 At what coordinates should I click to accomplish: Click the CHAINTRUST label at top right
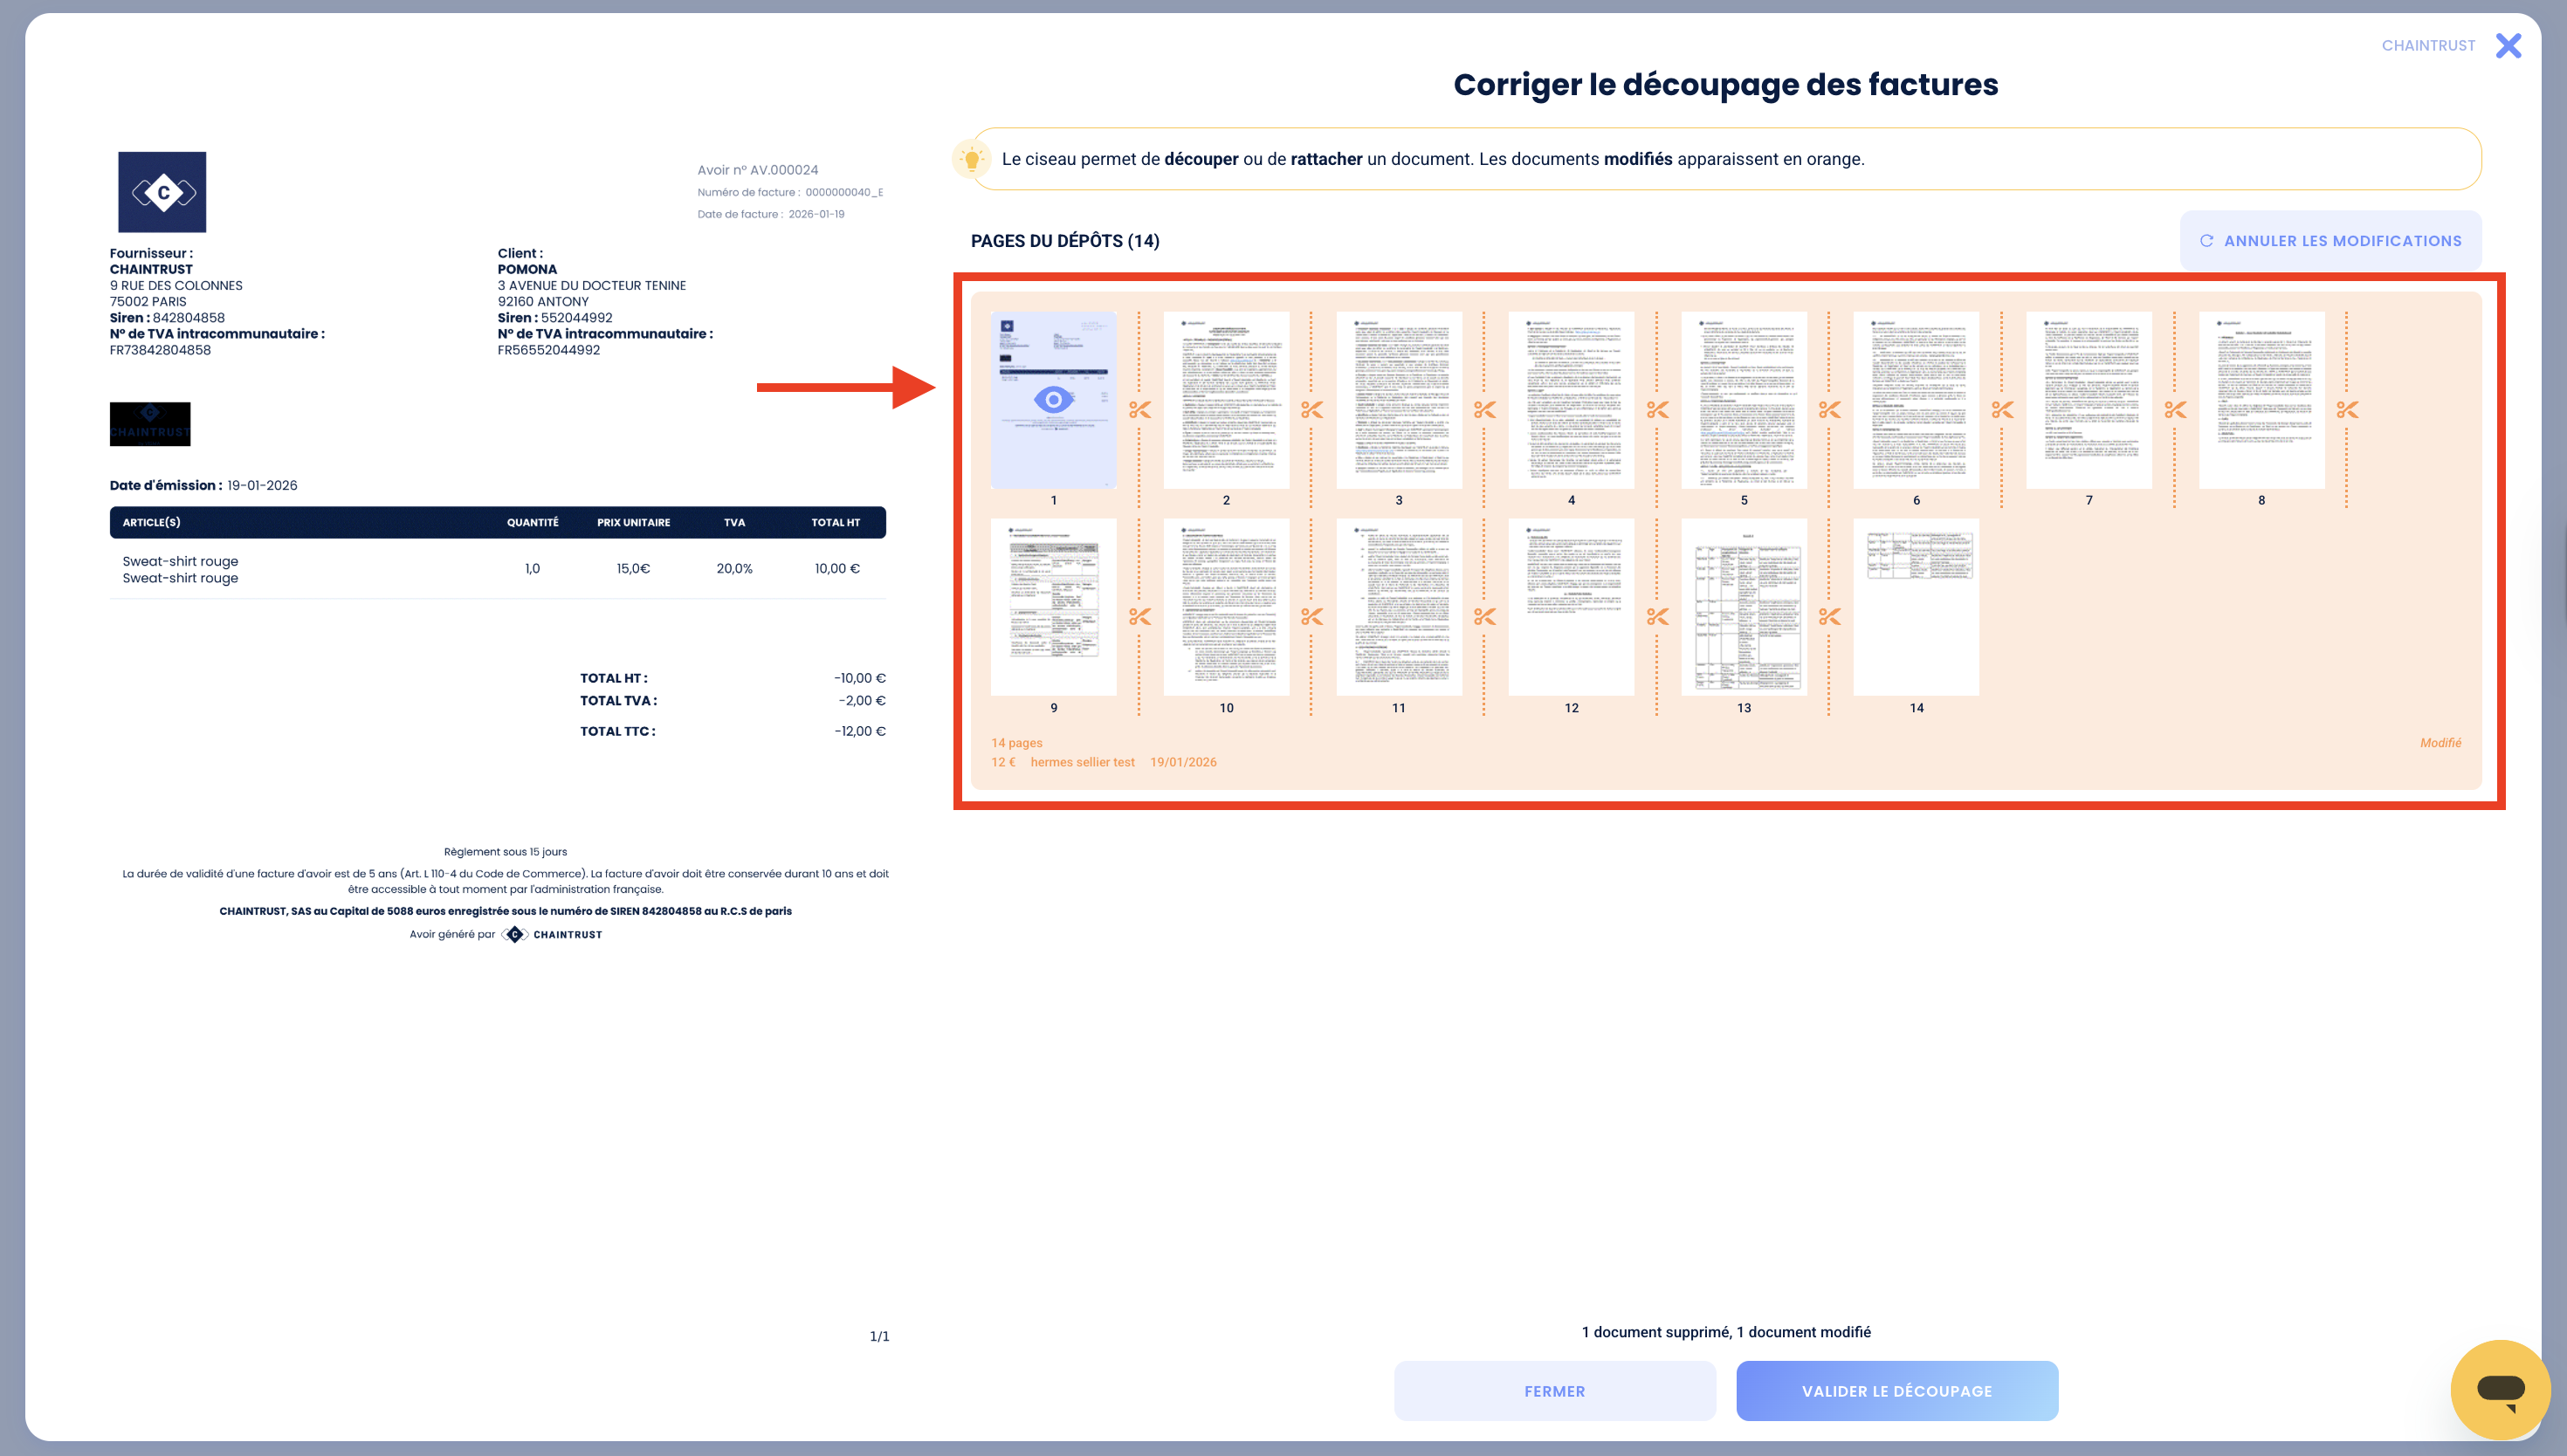coord(2428,46)
